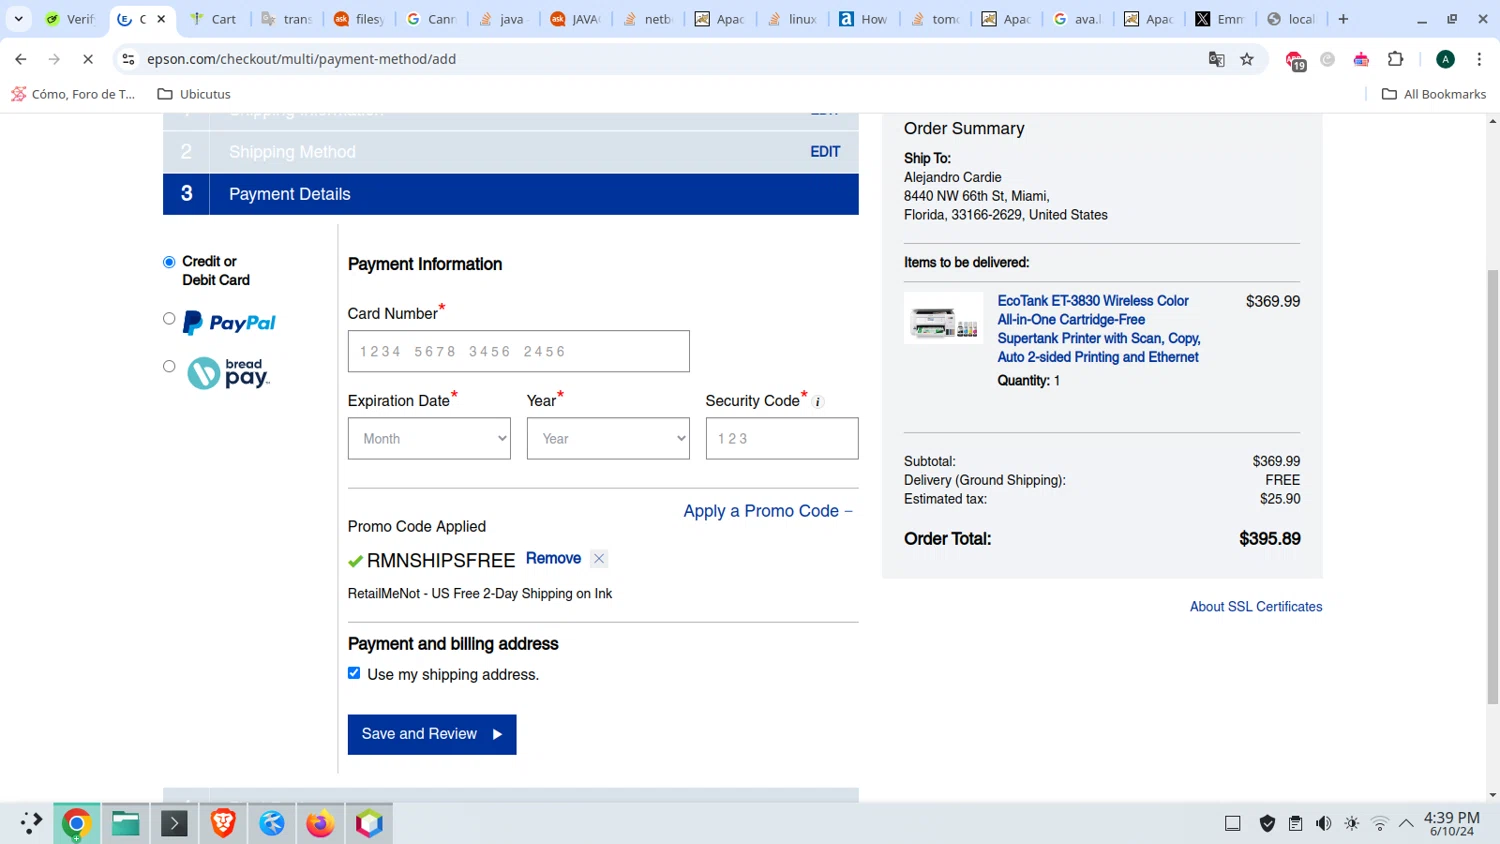Select the Bread Pay payment option
Image resolution: width=1500 pixels, height=844 pixels.
point(169,366)
